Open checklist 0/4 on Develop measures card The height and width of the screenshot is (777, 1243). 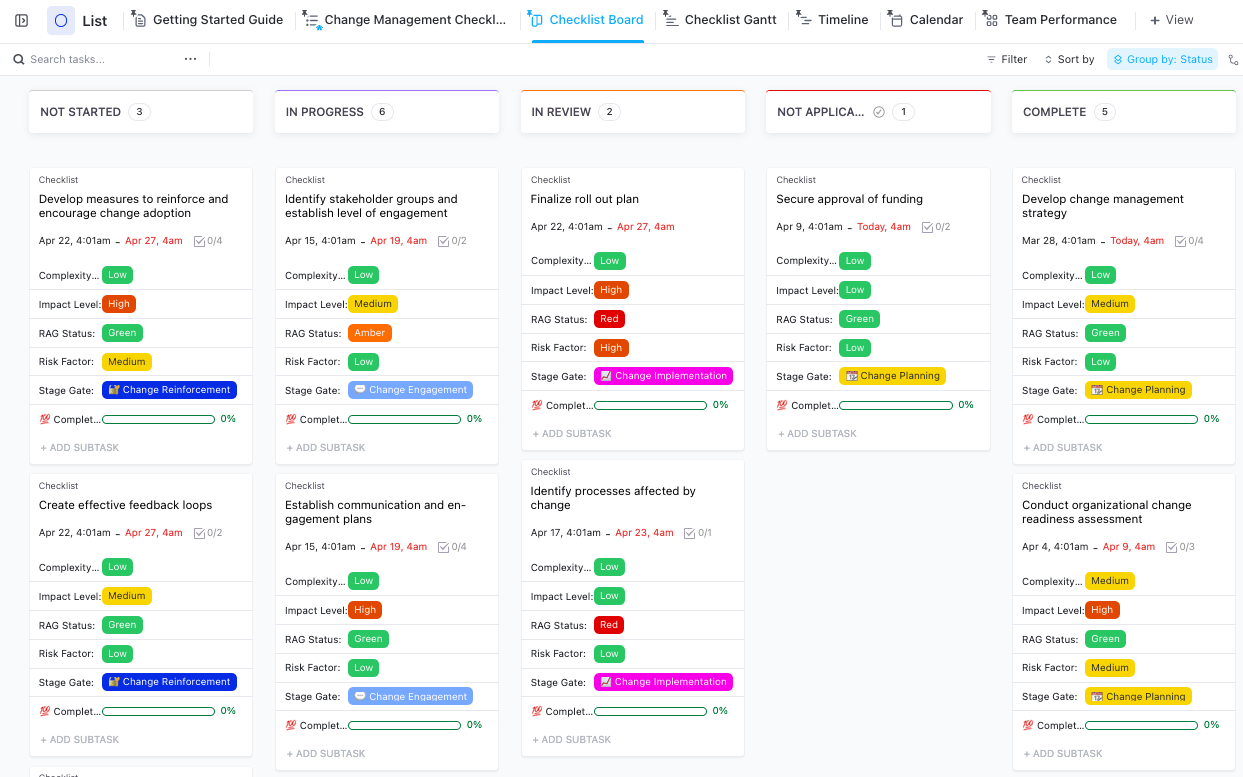pyautogui.click(x=207, y=241)
